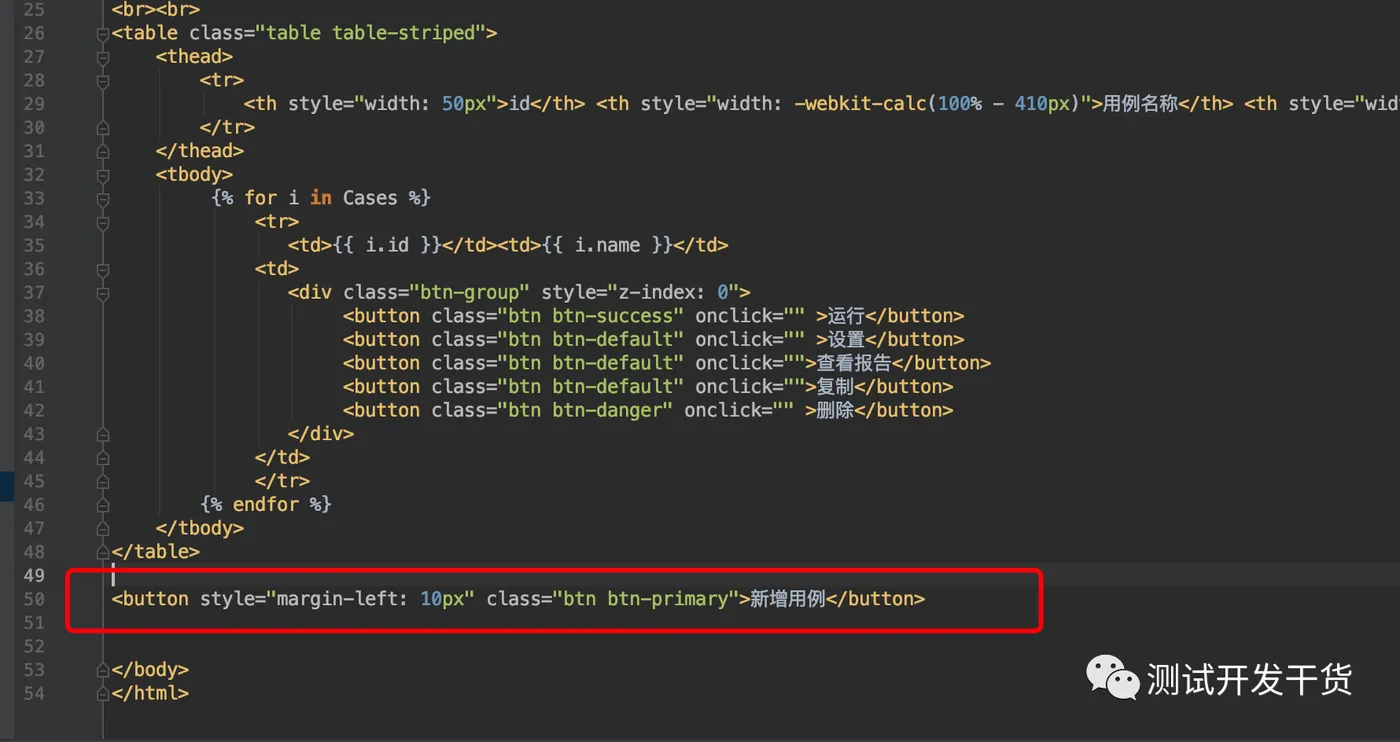Click gutter line number 51

tap(34, 622)
